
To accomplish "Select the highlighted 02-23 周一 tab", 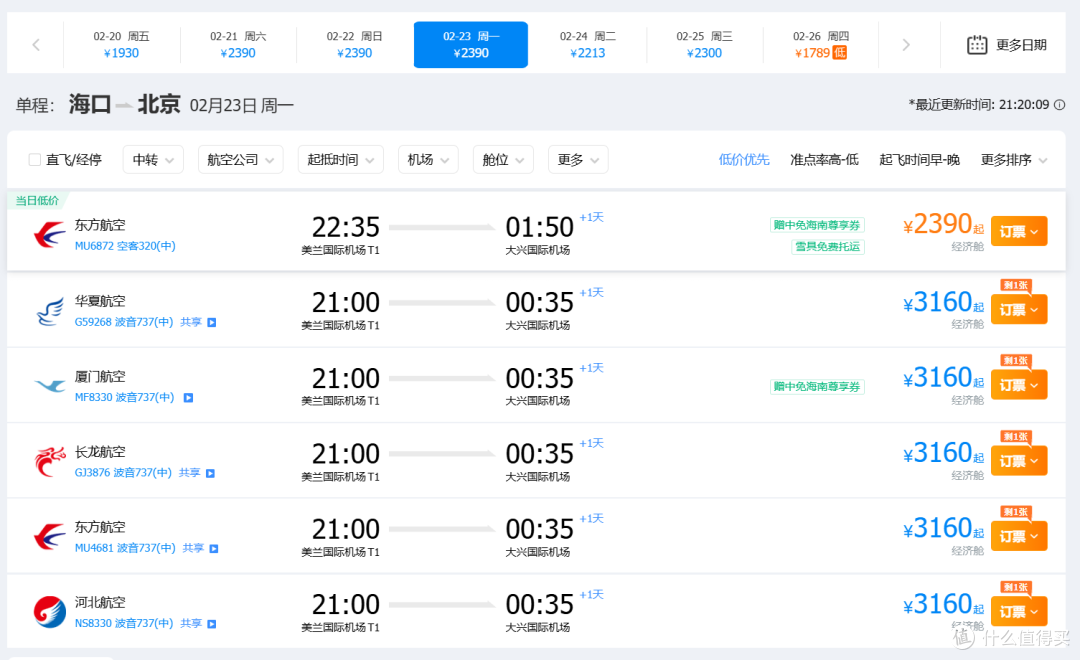I will (470, 45).
